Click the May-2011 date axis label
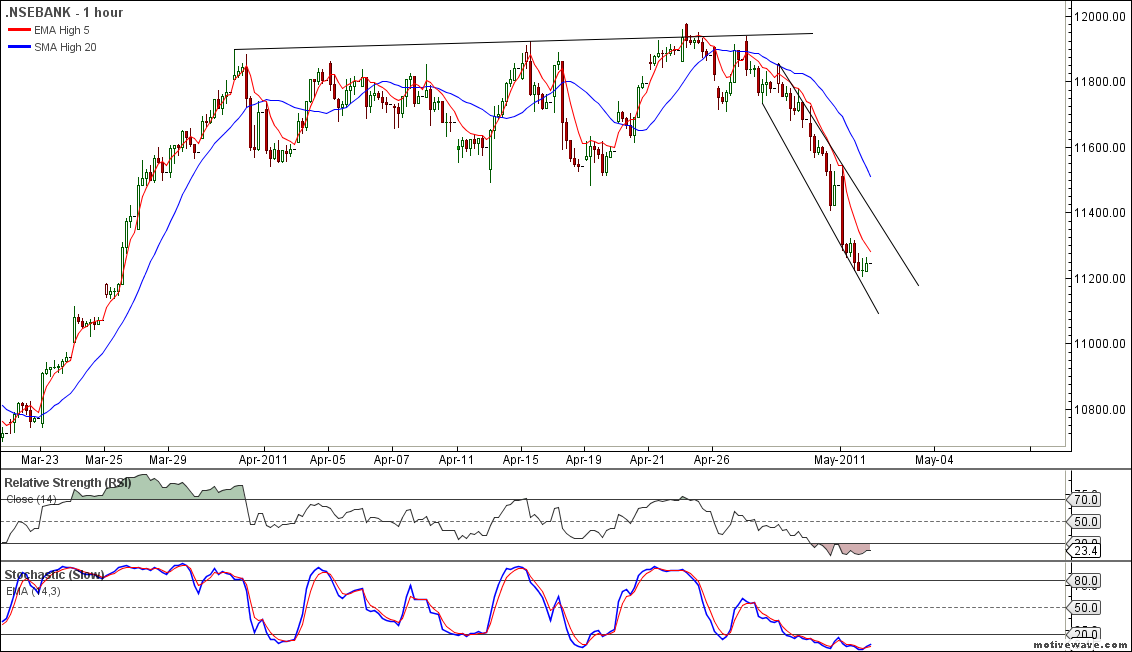This screenshot has width=1132, height=652. click(840, 460)
